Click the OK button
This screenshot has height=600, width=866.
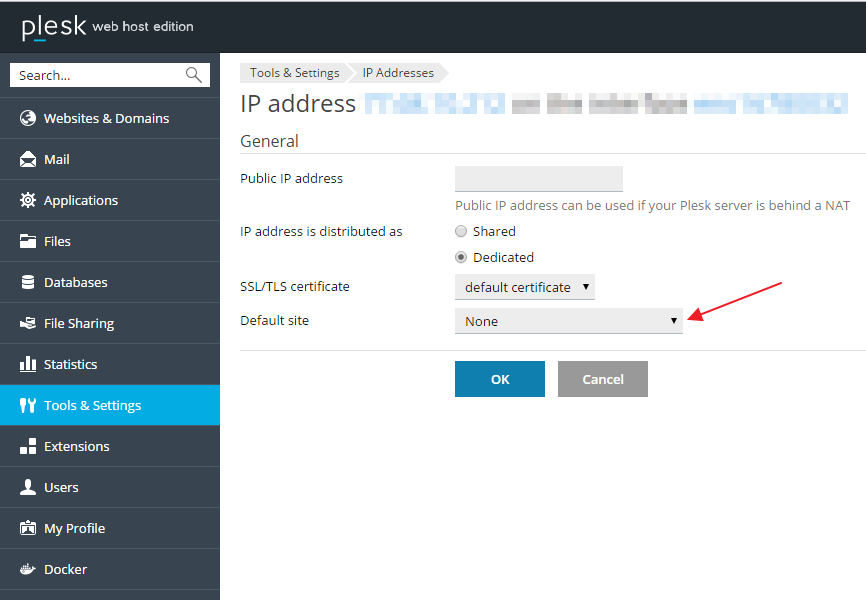[x=500, y=379]
